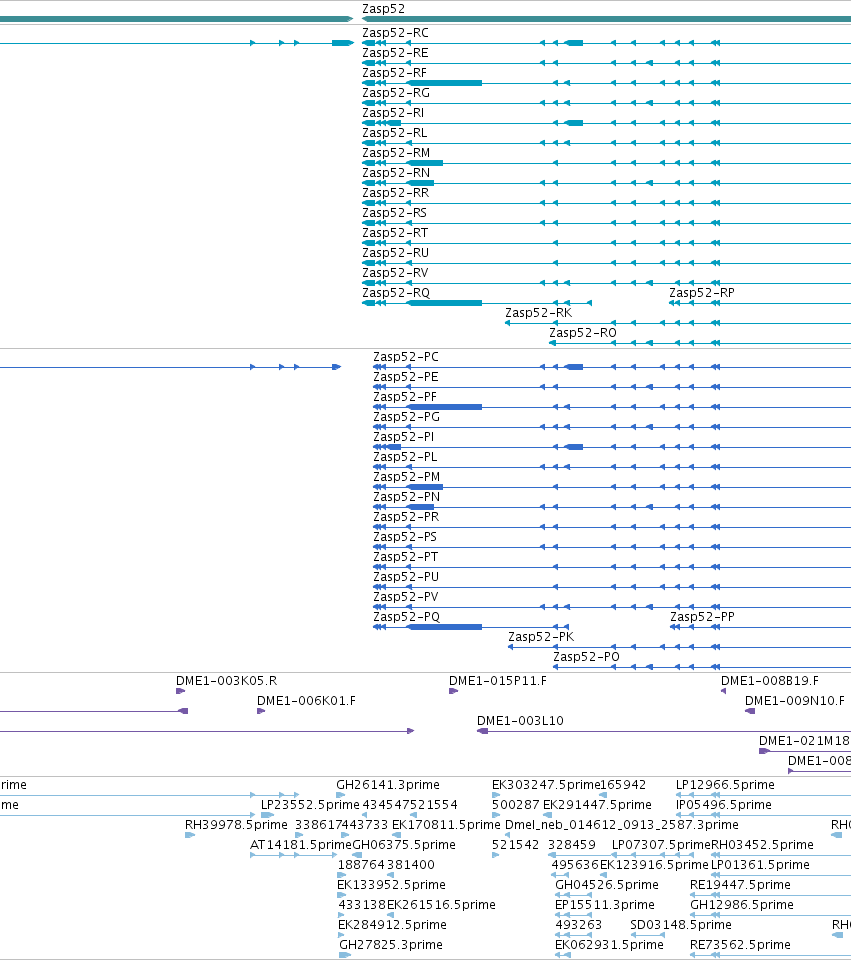851x960 pixels.
Task: Click the EK133952.5prime EST label
Action: tap(391, 885)
